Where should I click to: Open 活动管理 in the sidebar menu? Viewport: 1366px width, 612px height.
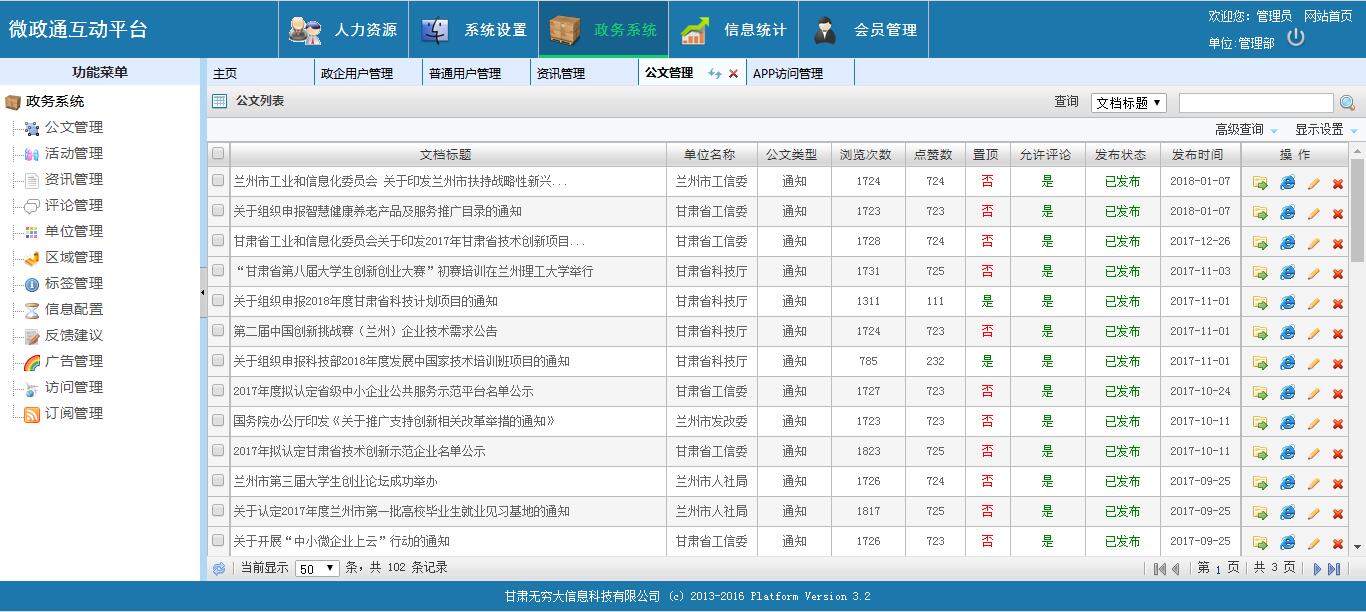tap(73, 153)
